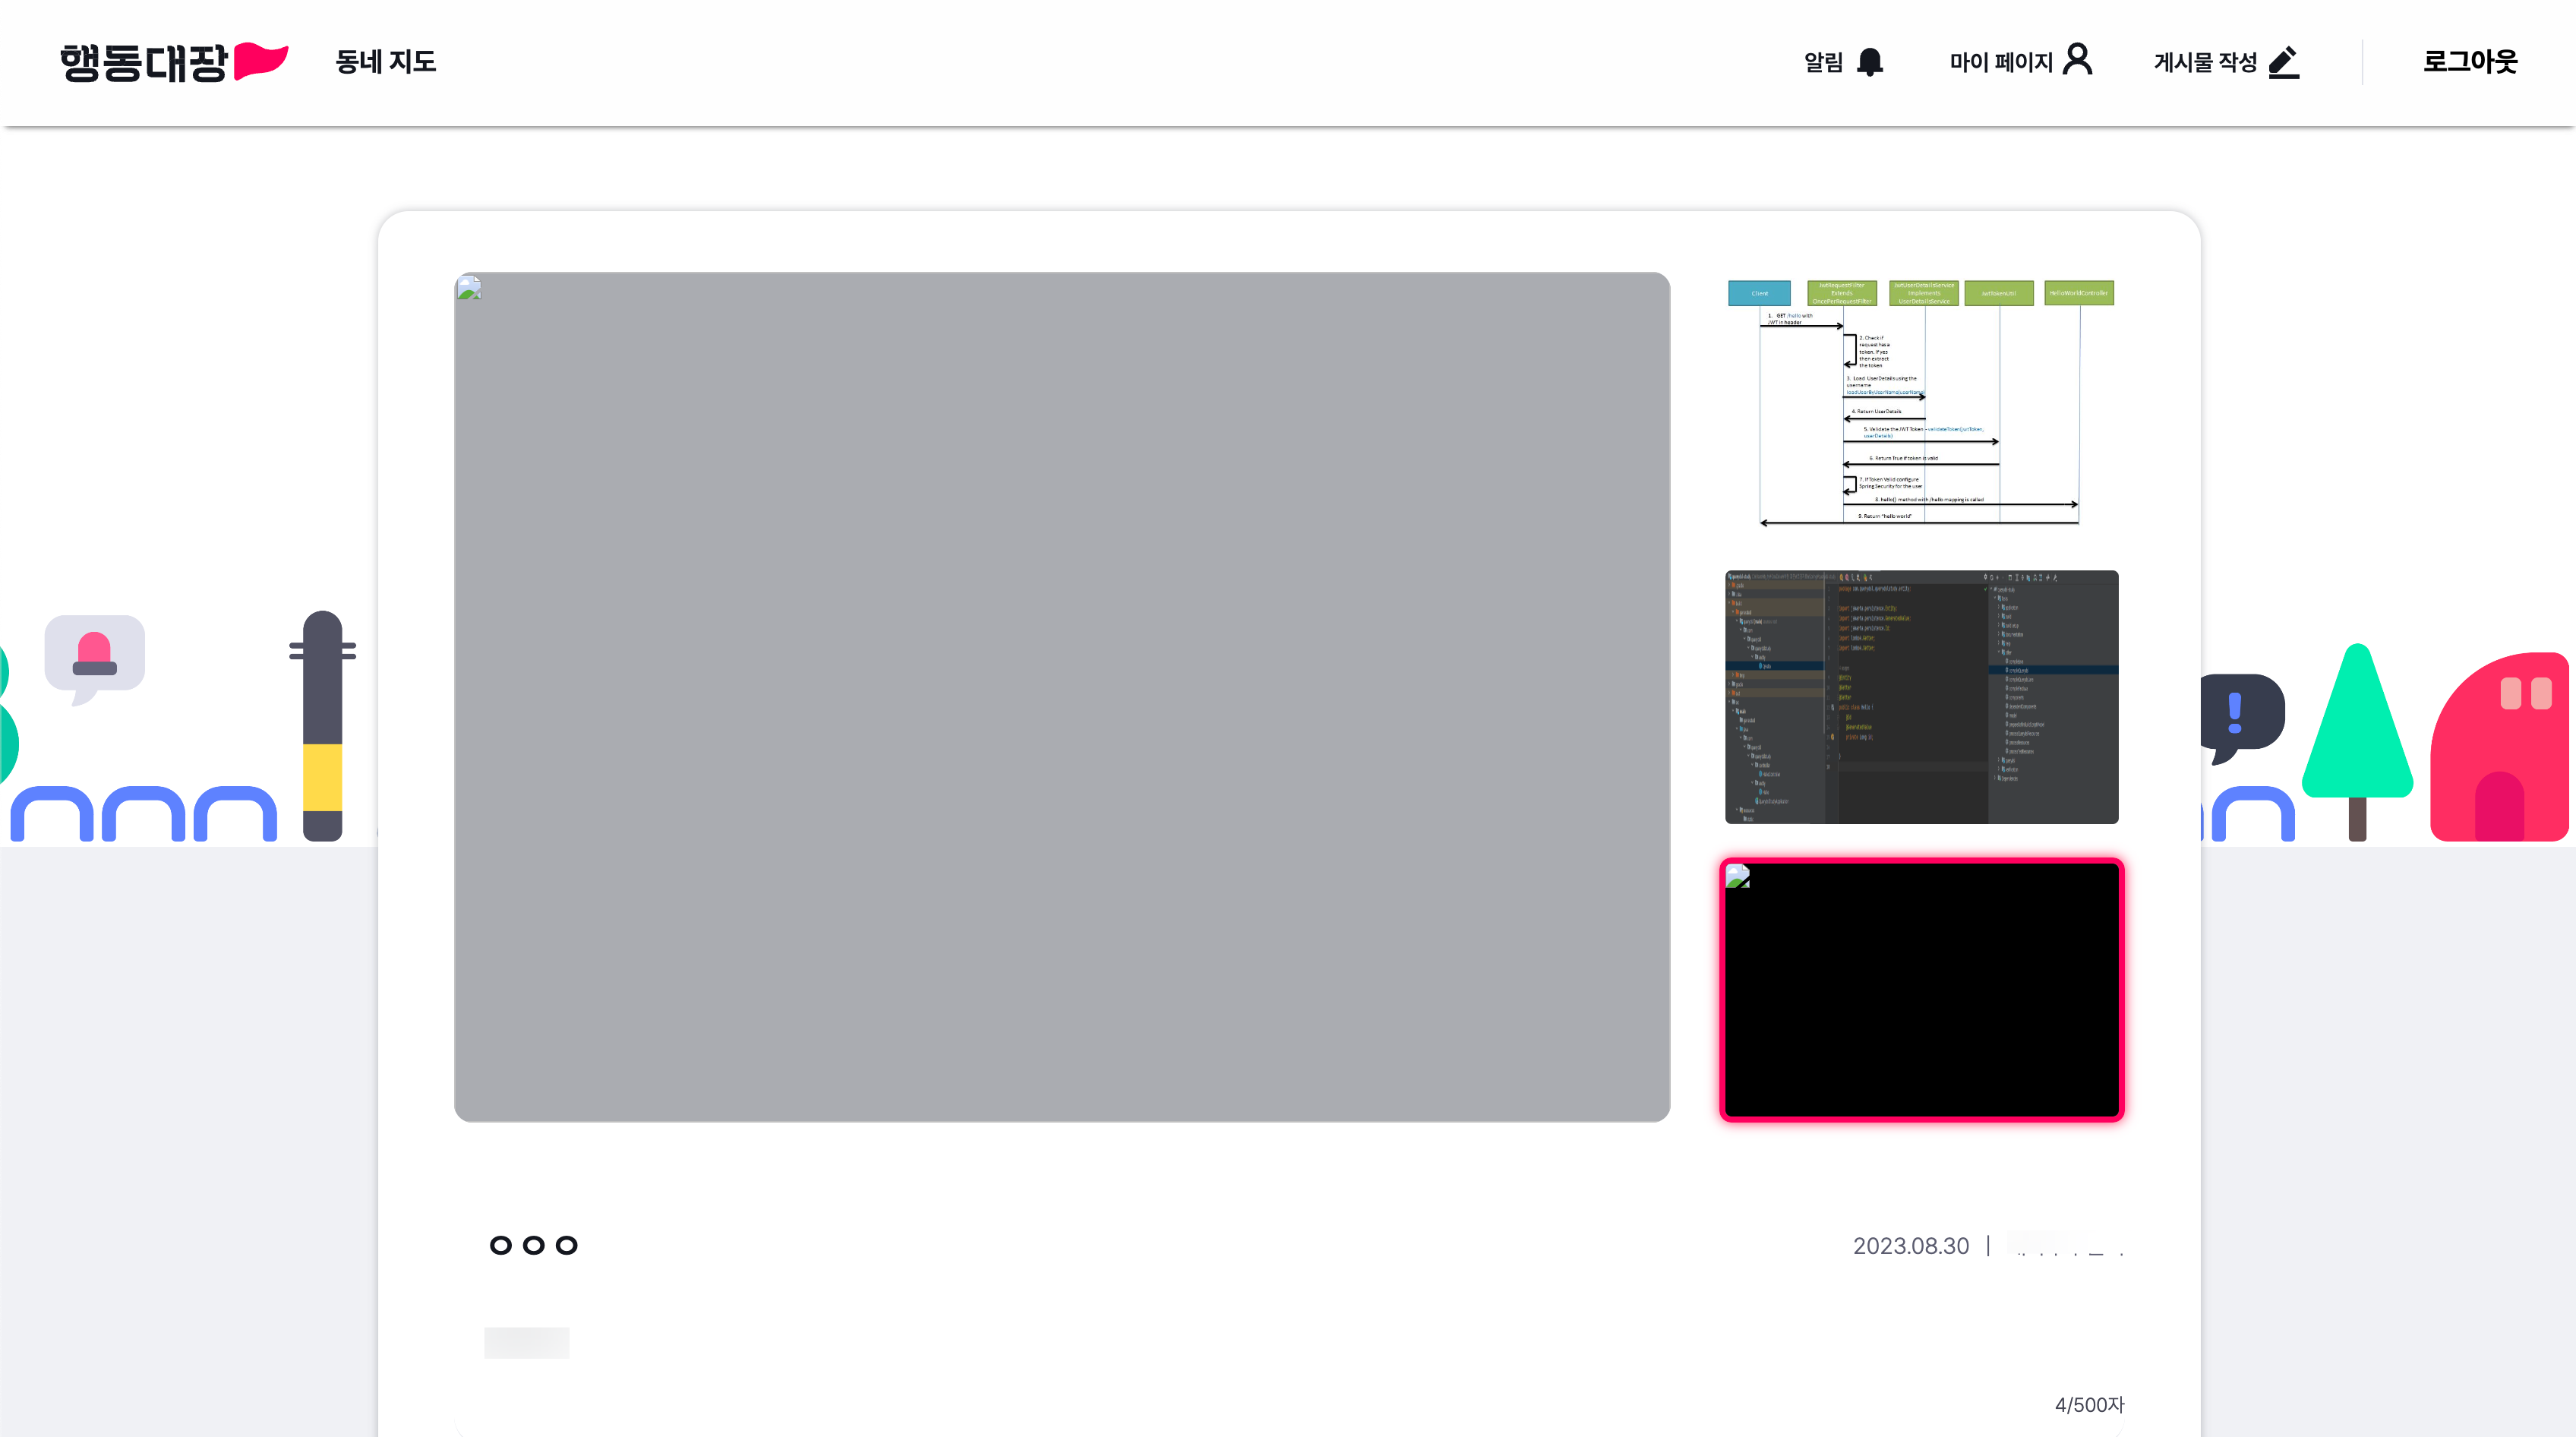Click the 게시물 작성 link

pyautogui.click(x=2205, y=62)
